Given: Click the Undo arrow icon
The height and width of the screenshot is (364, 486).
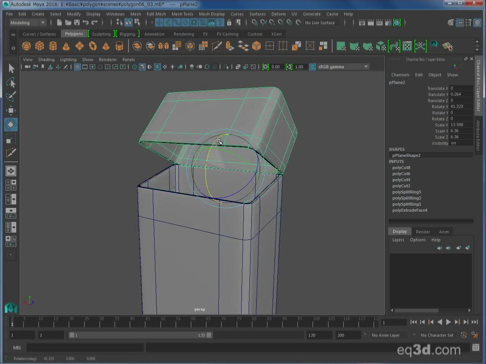Looking at the screenshot, I should (85, 23).
